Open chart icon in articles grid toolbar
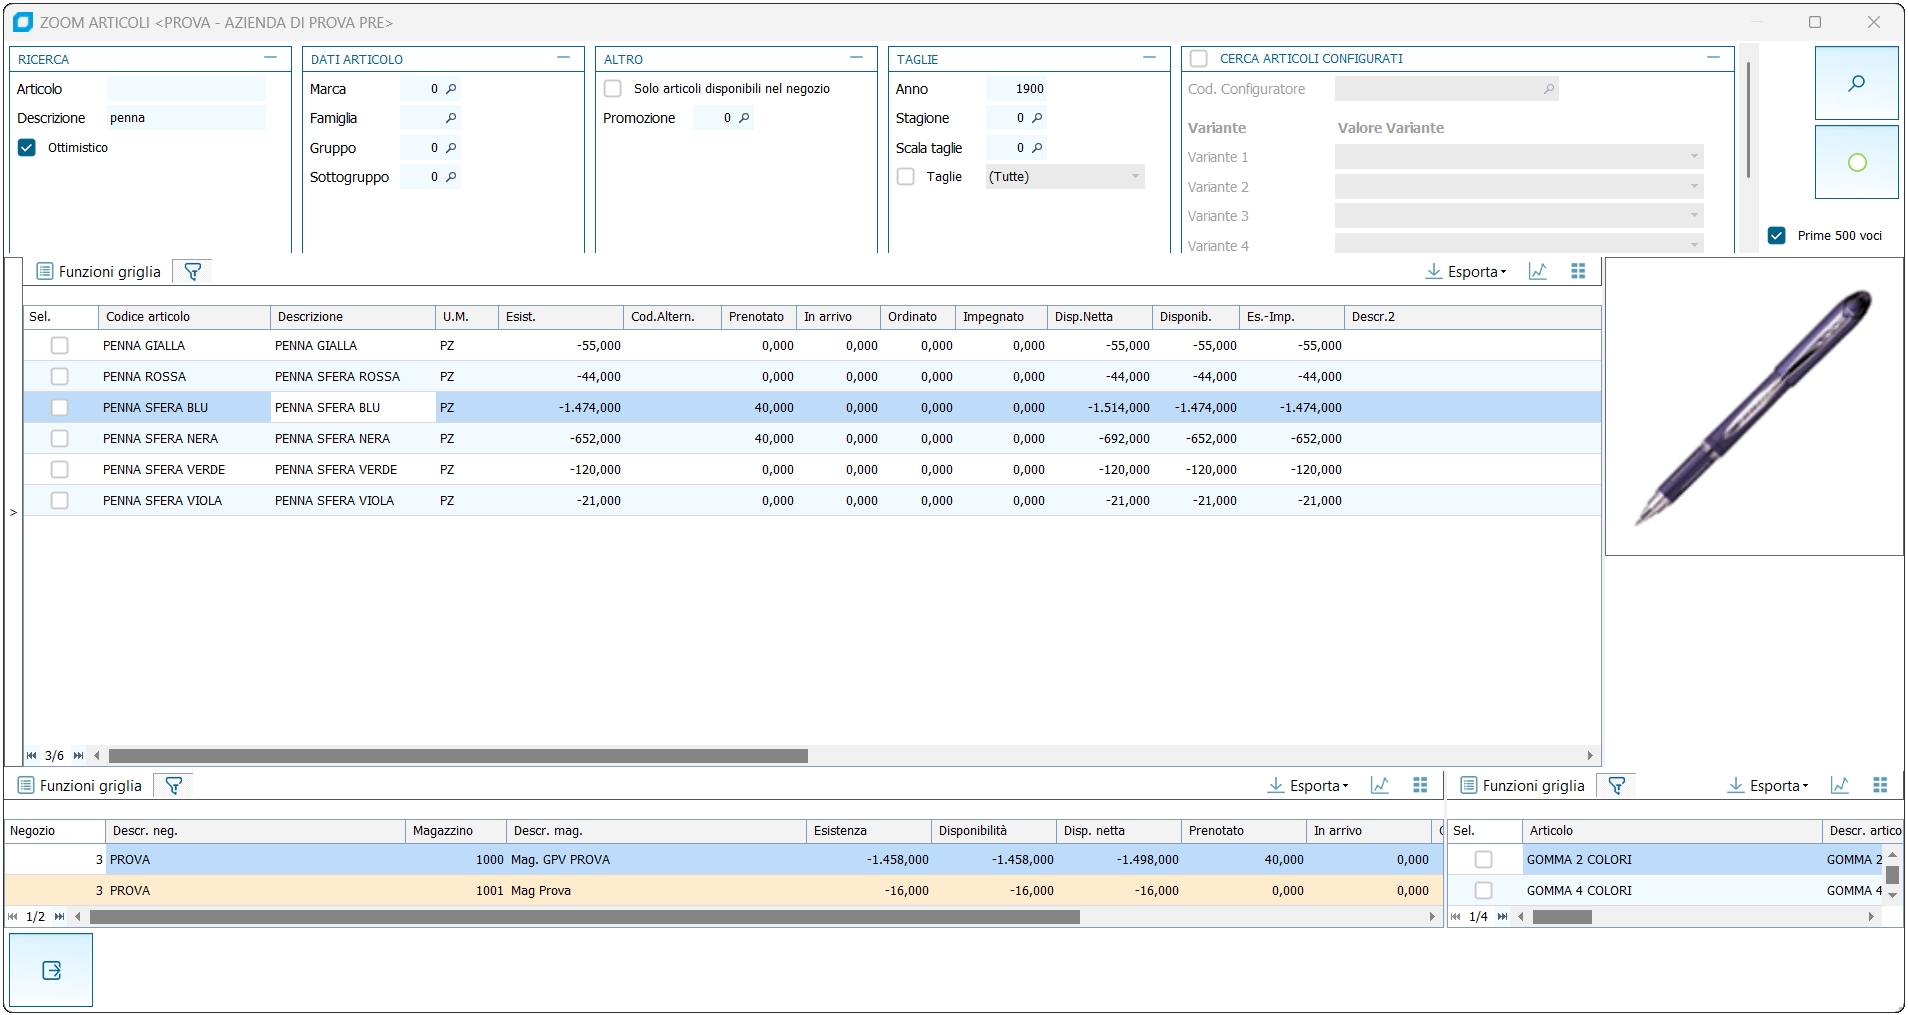The image size is (1908, 1015). [1538, 271]
